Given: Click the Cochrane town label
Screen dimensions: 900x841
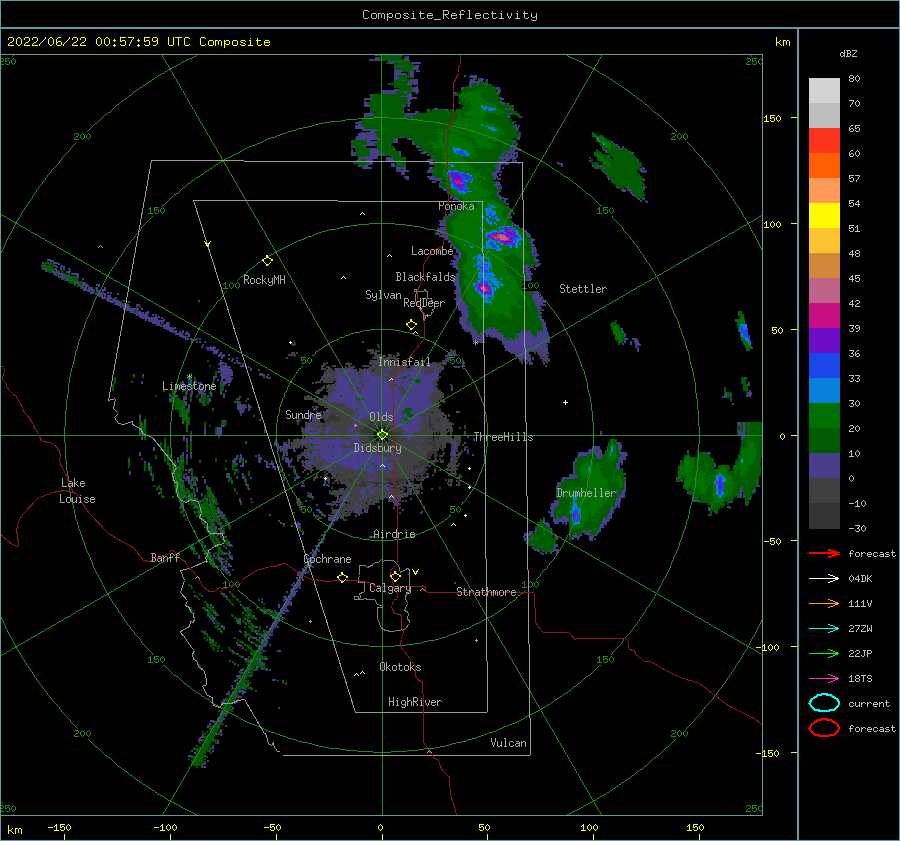Looking at the screenshot, I should 327,559.
